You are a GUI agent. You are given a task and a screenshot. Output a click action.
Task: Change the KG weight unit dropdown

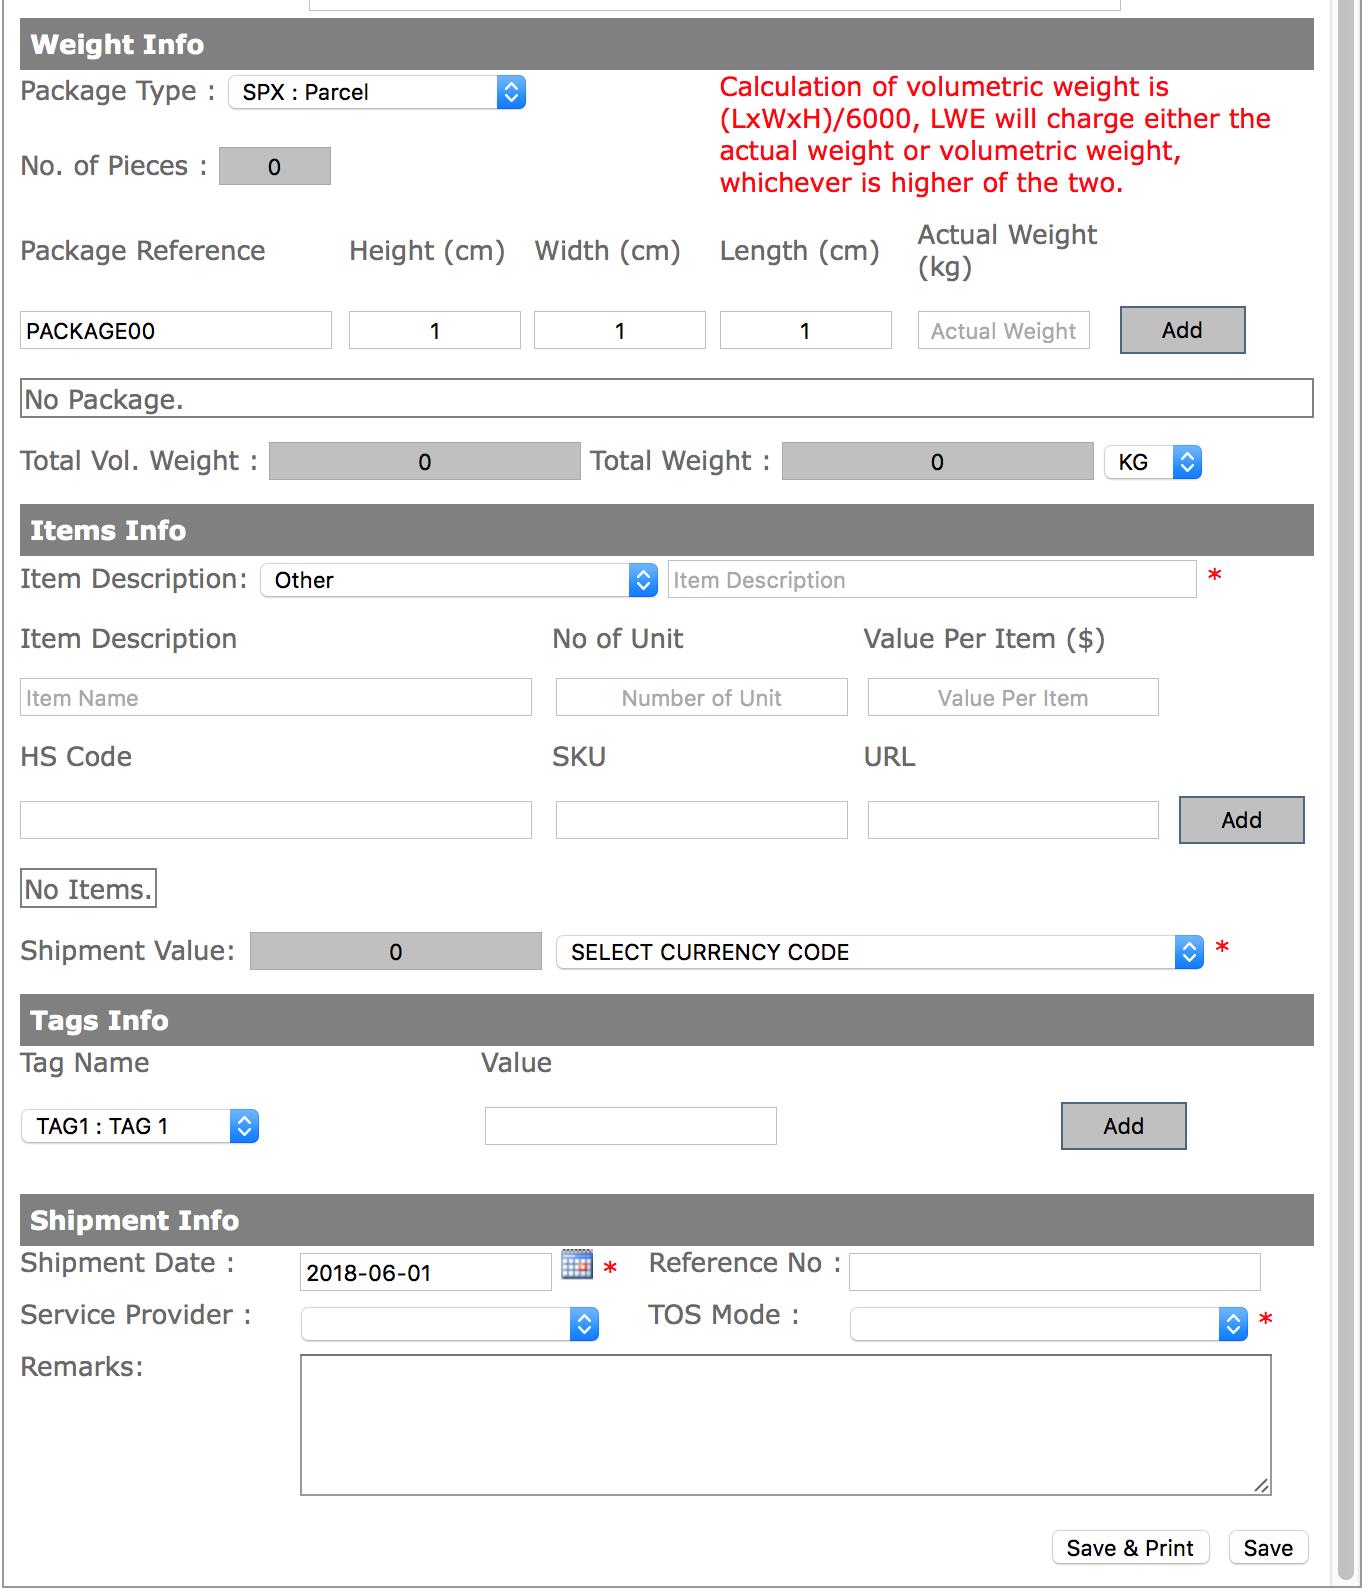(1153, 462)
